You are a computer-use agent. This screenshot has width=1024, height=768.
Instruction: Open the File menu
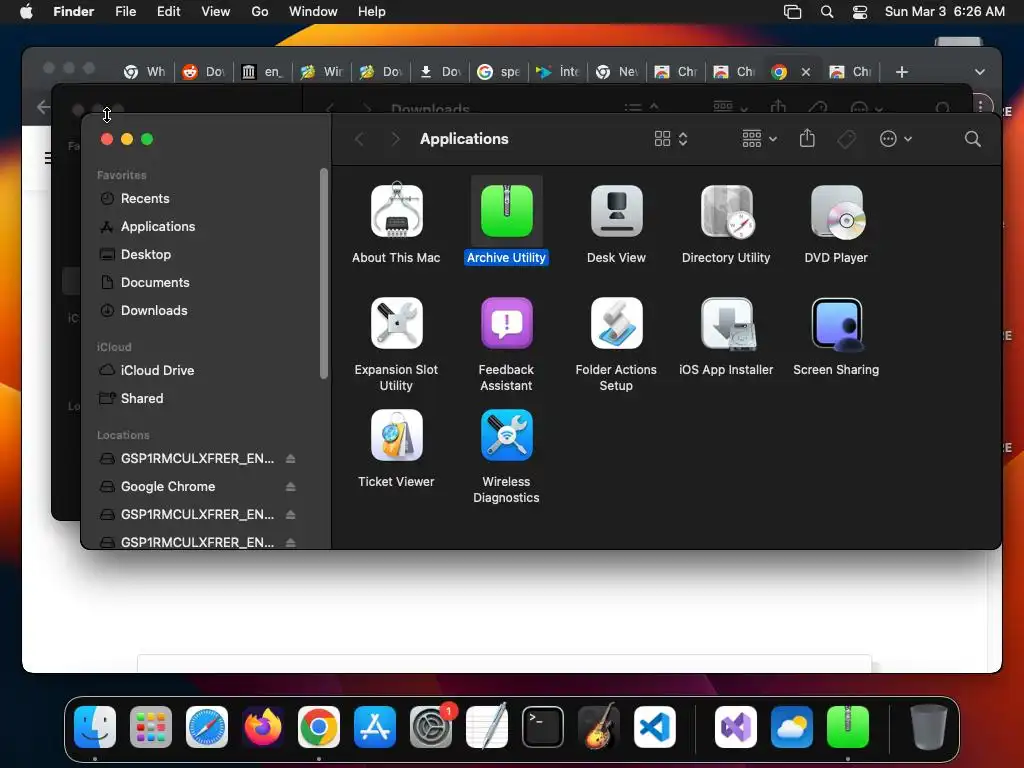click(x=125, y=11)
